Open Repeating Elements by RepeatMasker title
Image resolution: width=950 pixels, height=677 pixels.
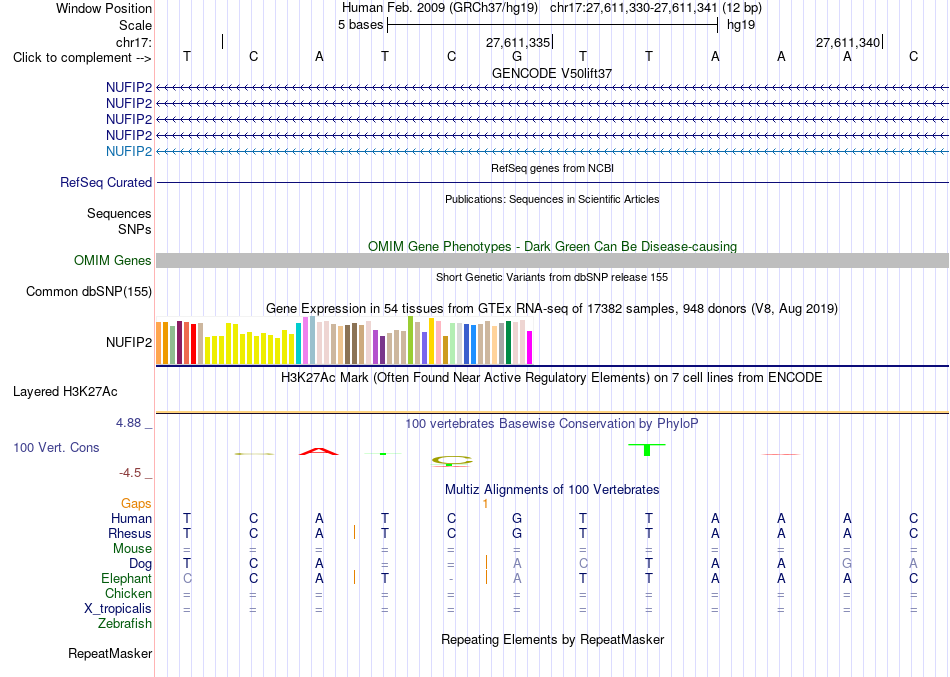(x=552, y=639)
